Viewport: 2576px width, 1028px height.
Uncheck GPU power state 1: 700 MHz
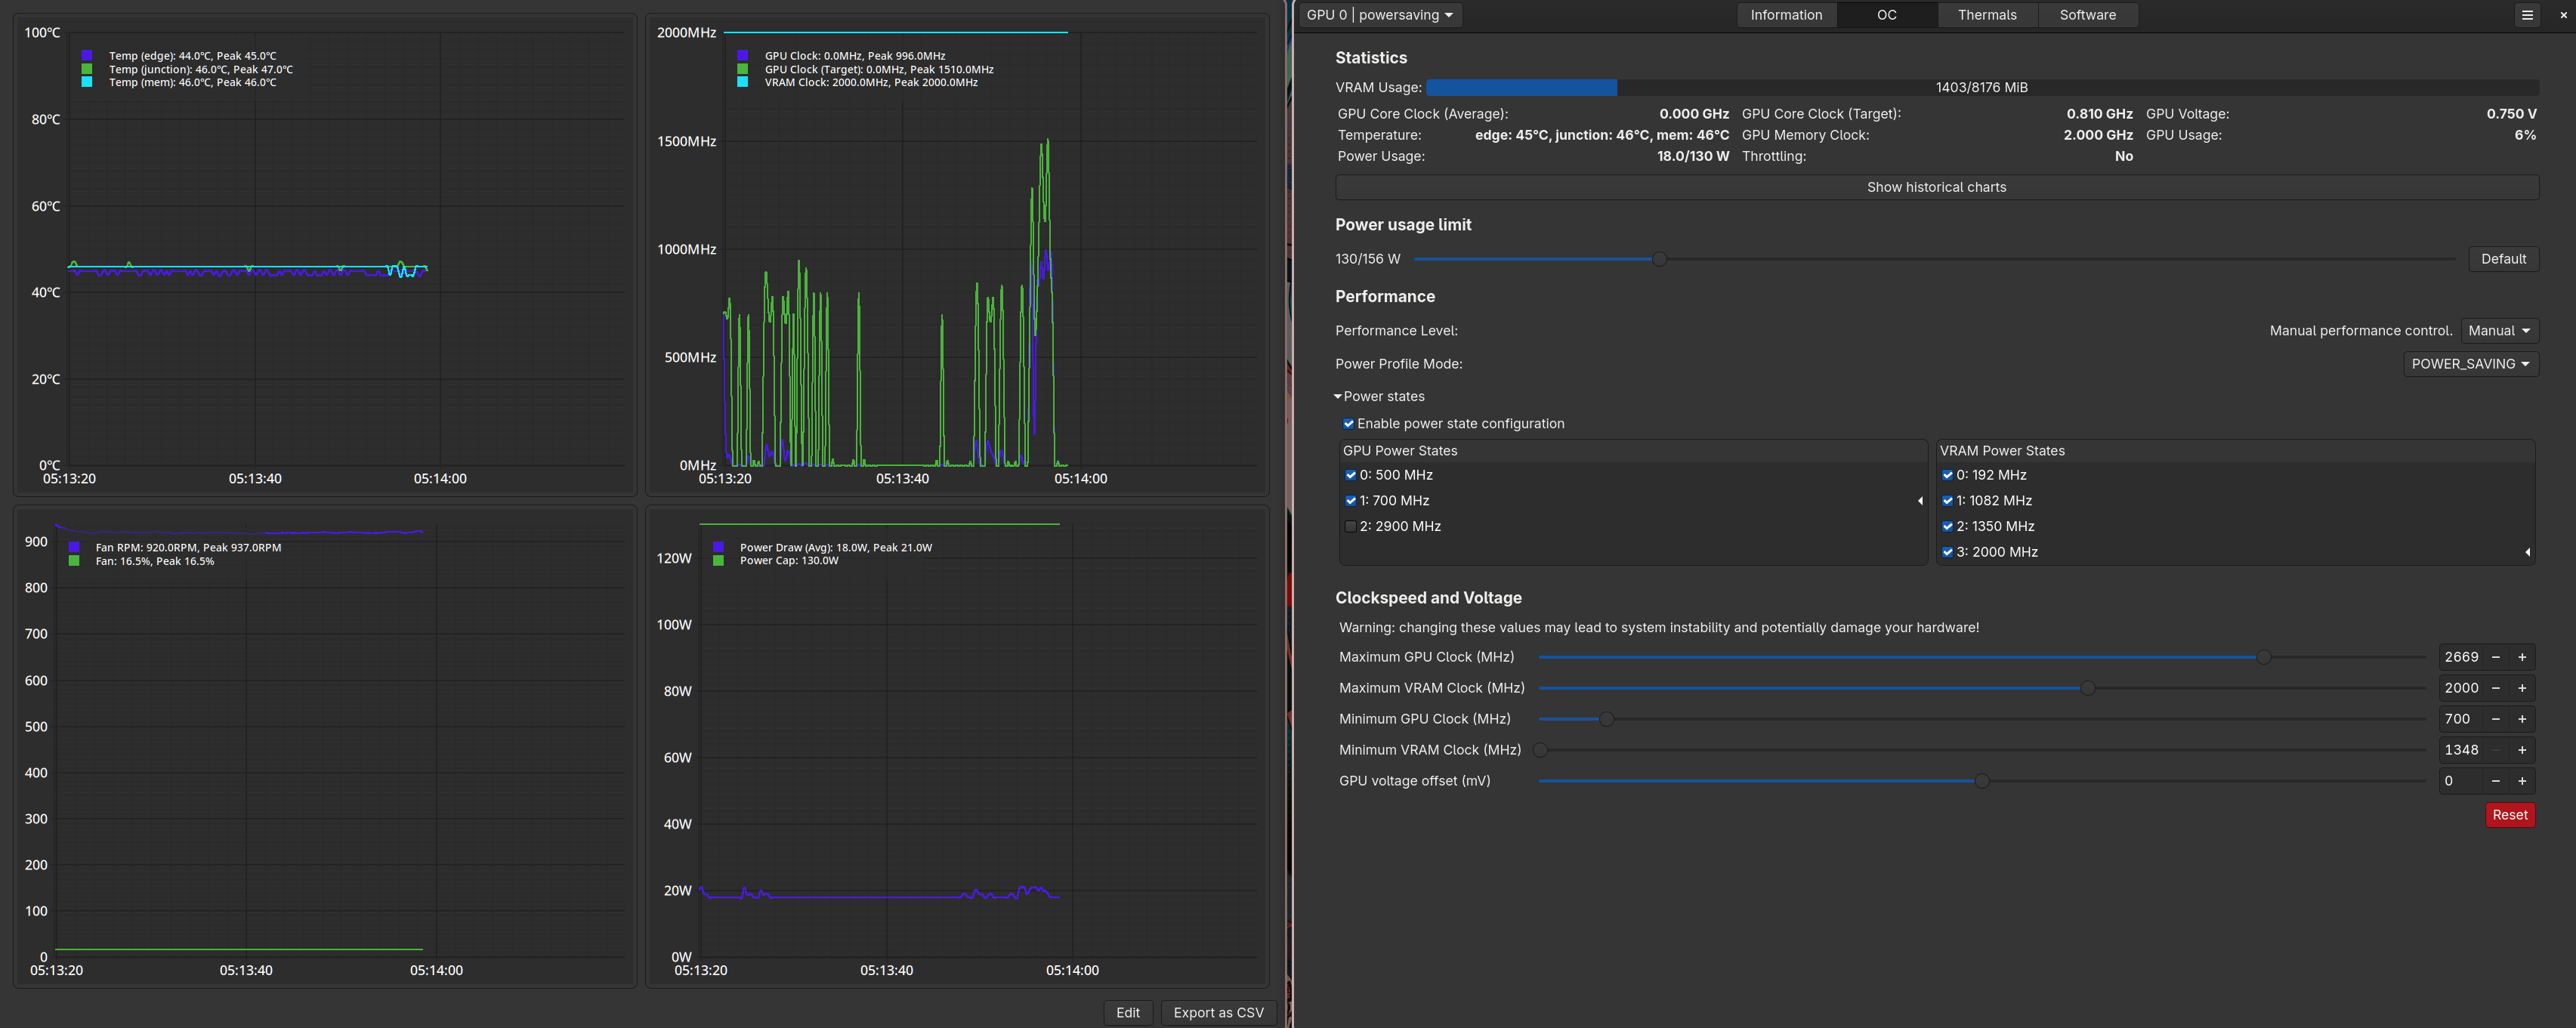tap(1351, 501)
